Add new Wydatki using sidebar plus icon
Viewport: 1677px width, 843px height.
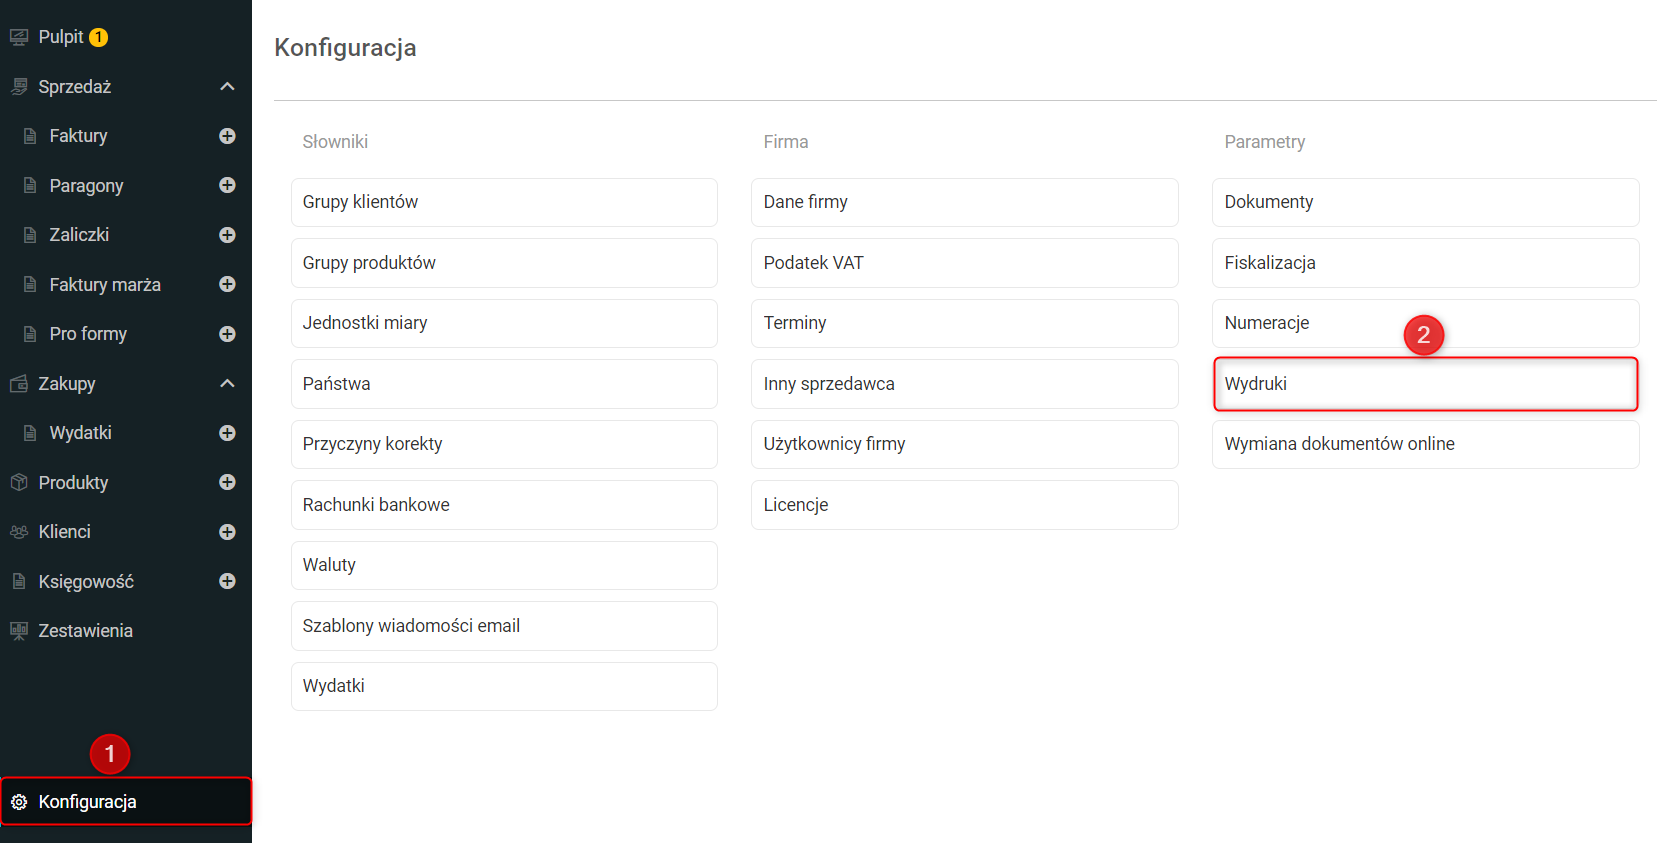click(227, 433)
